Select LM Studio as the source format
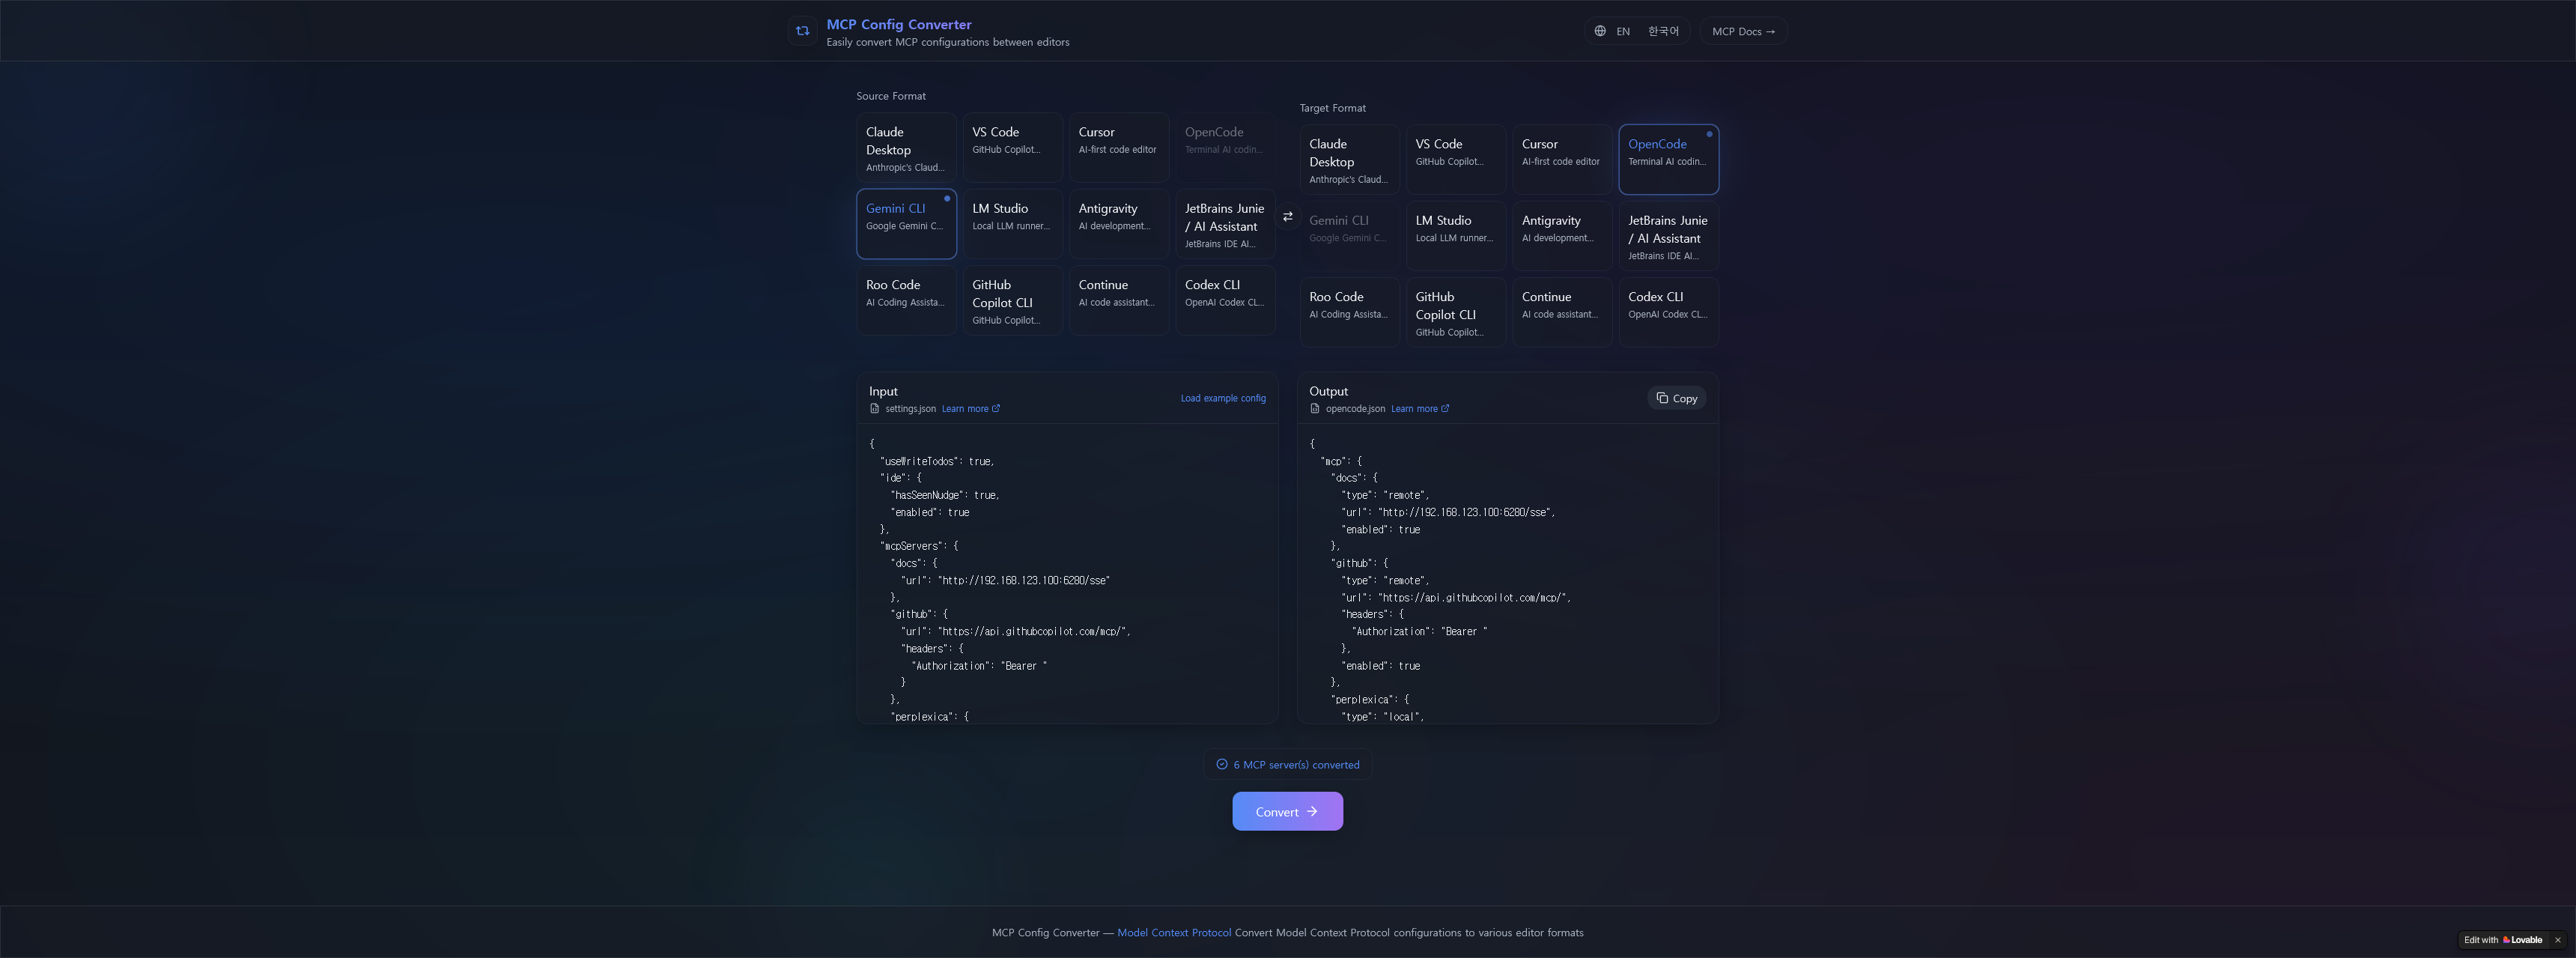Screen dimensions: 2576x958 (x=1012, y=223)
